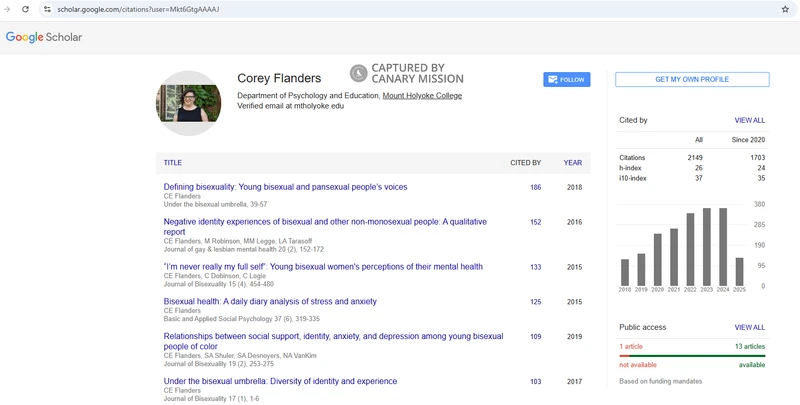Open 'I'm never really my full self' article
The image size is (800, 405).
click(323, 267)
